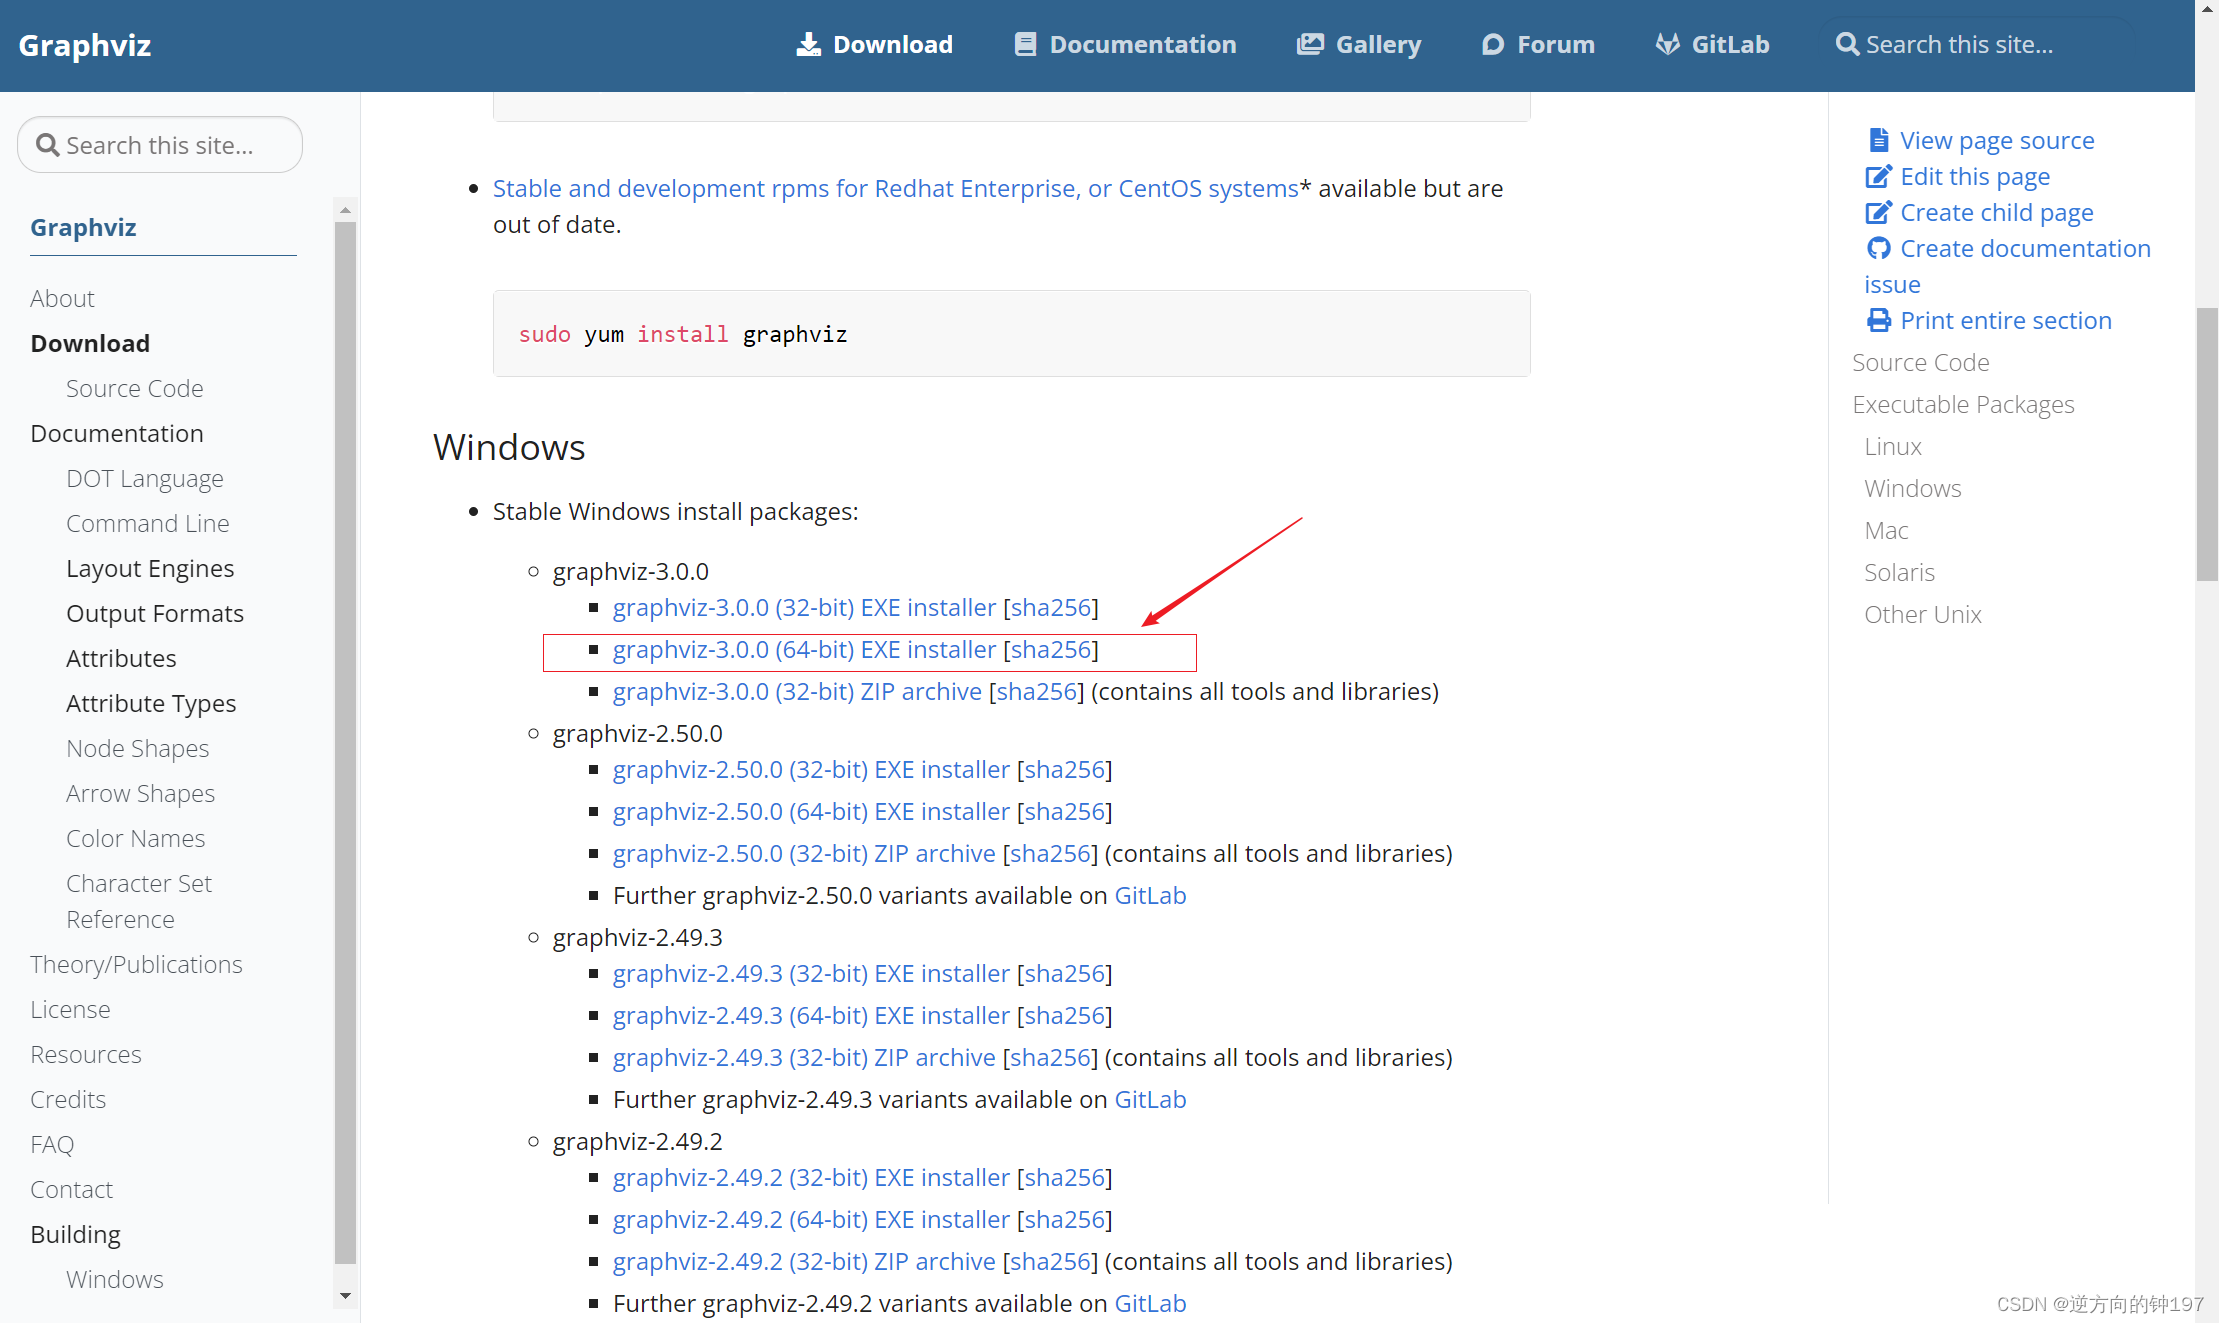The image size is (2219, 1323).
Task: Open sha256 link for graphviz-2.50.0 64-bit installer
Action: 1064,812
